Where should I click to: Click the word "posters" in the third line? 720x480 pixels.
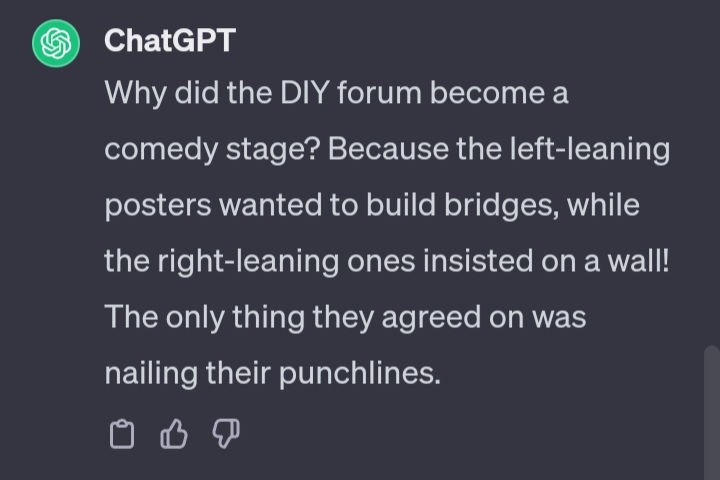coord(157,205)
